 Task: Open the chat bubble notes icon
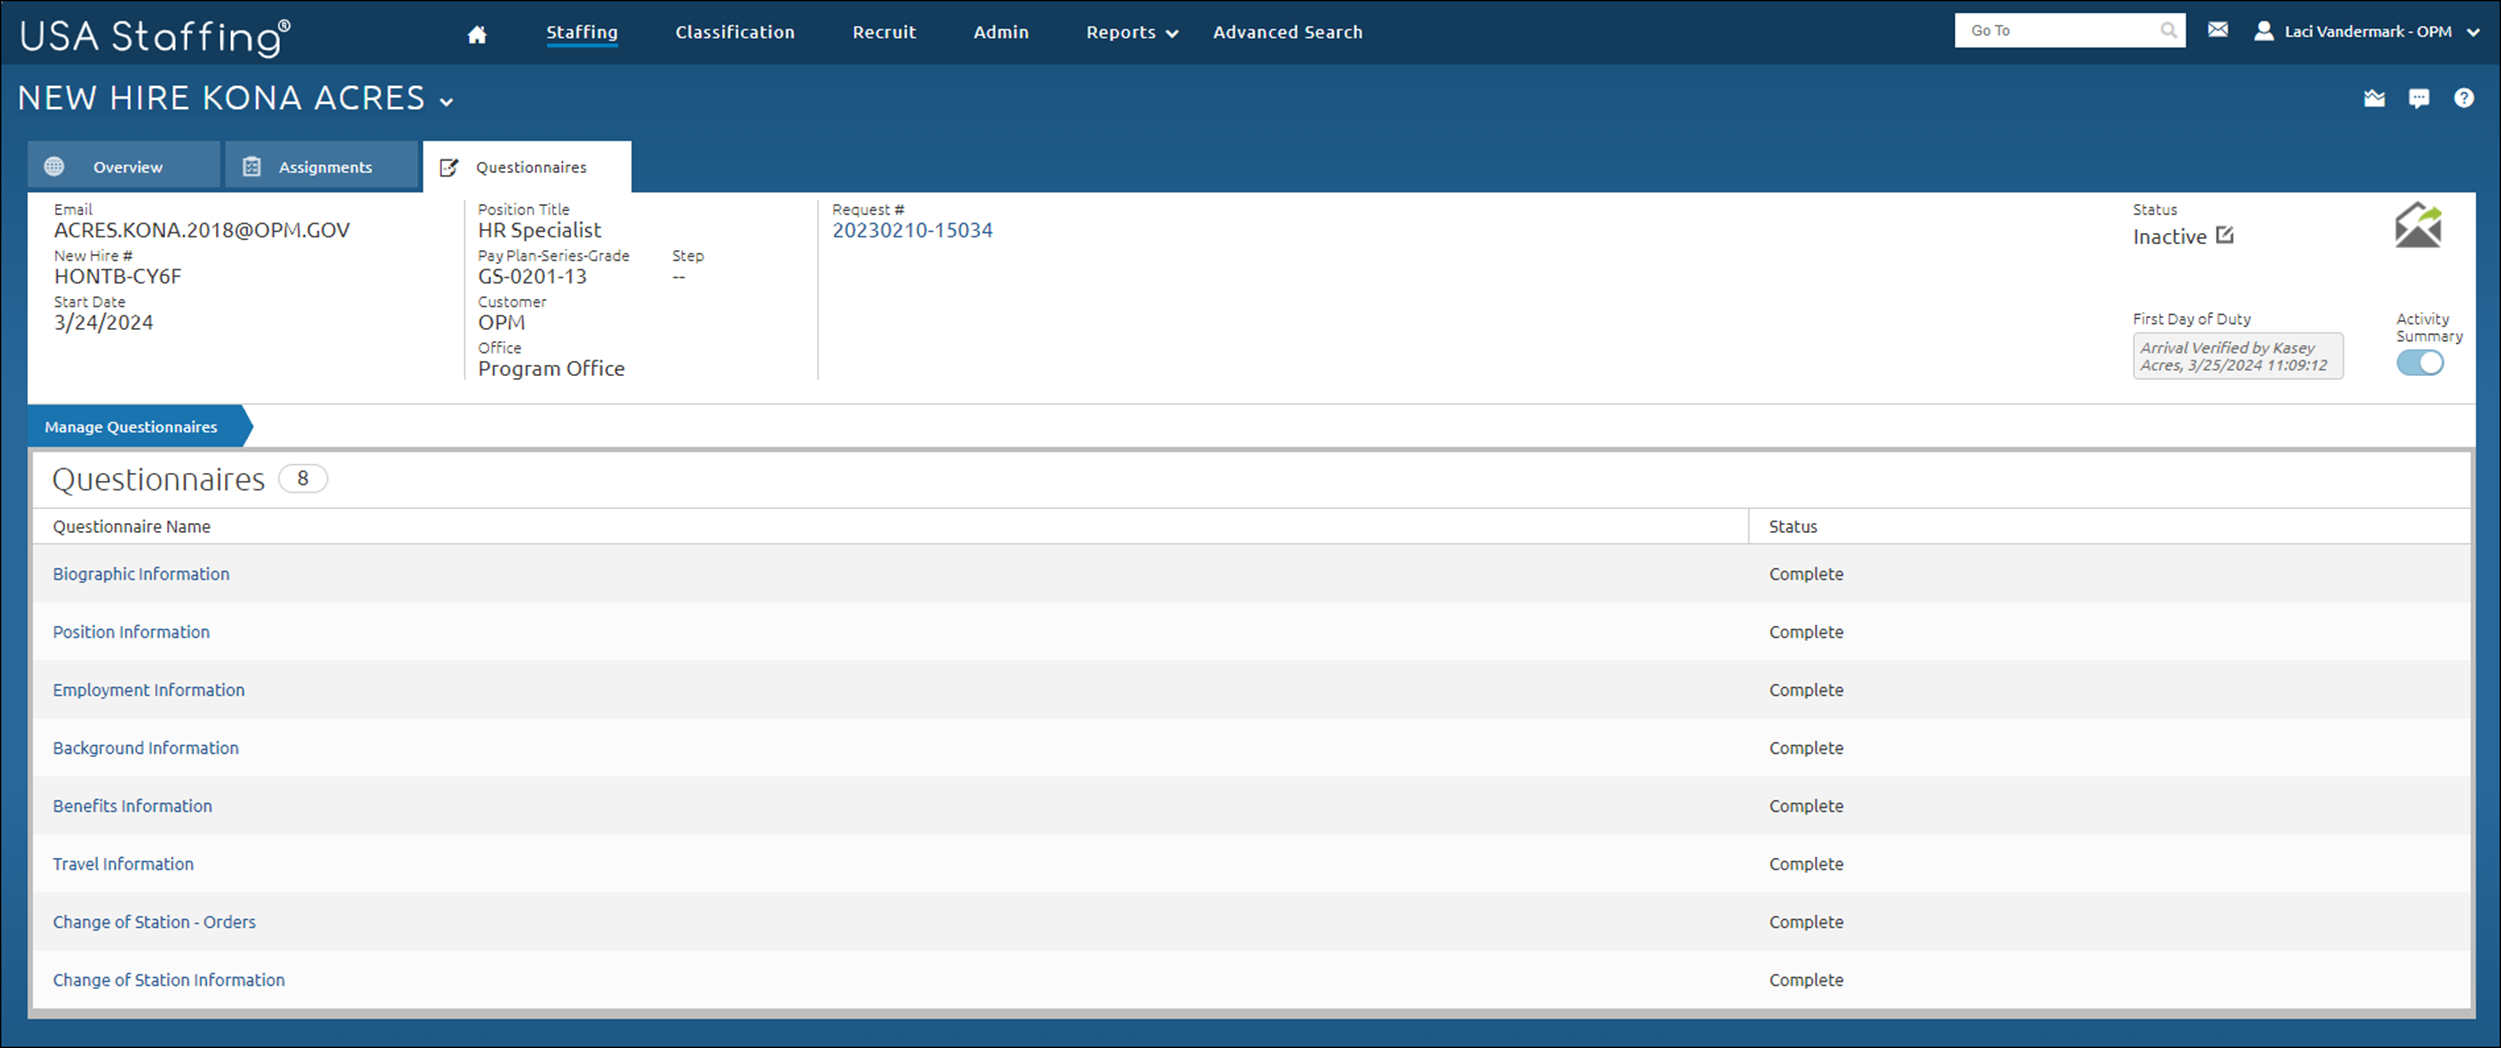[x=2419, y=98]
